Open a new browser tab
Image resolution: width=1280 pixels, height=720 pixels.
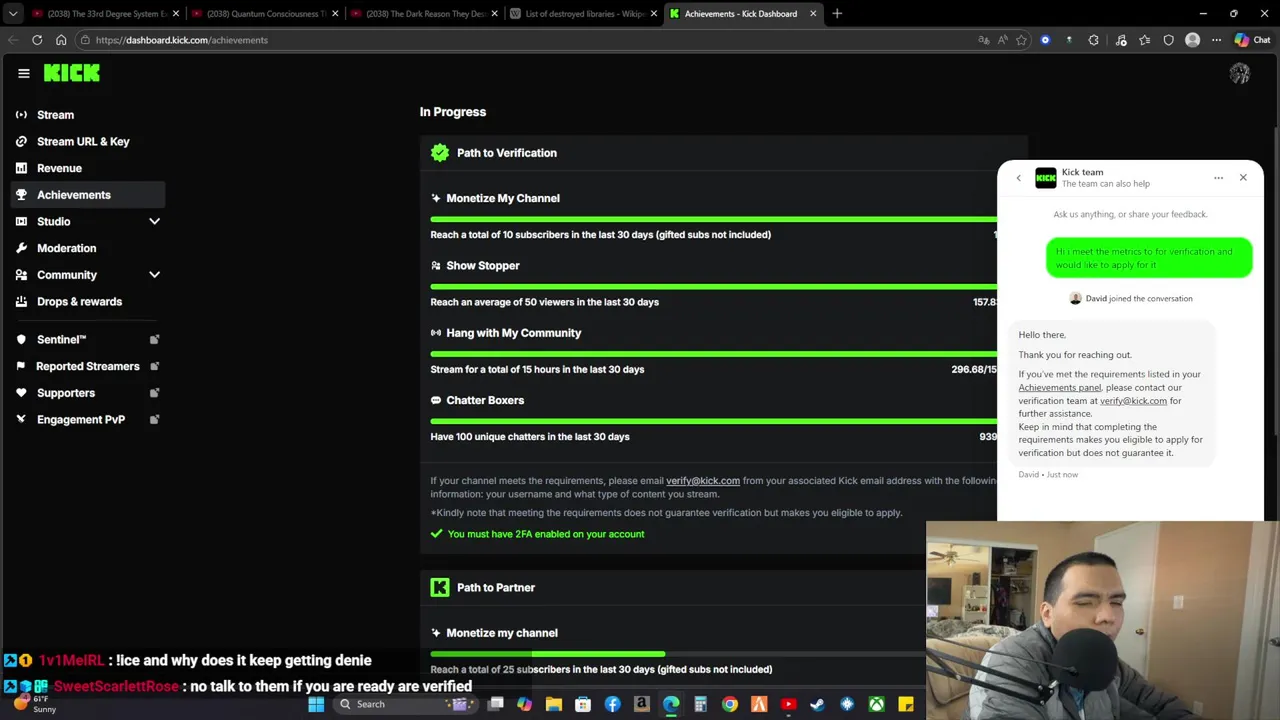(837, 14)
